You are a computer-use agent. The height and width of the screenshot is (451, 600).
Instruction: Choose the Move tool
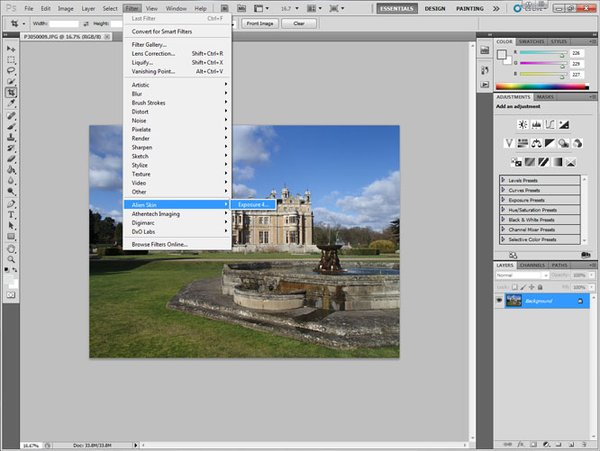coord(10,48)
